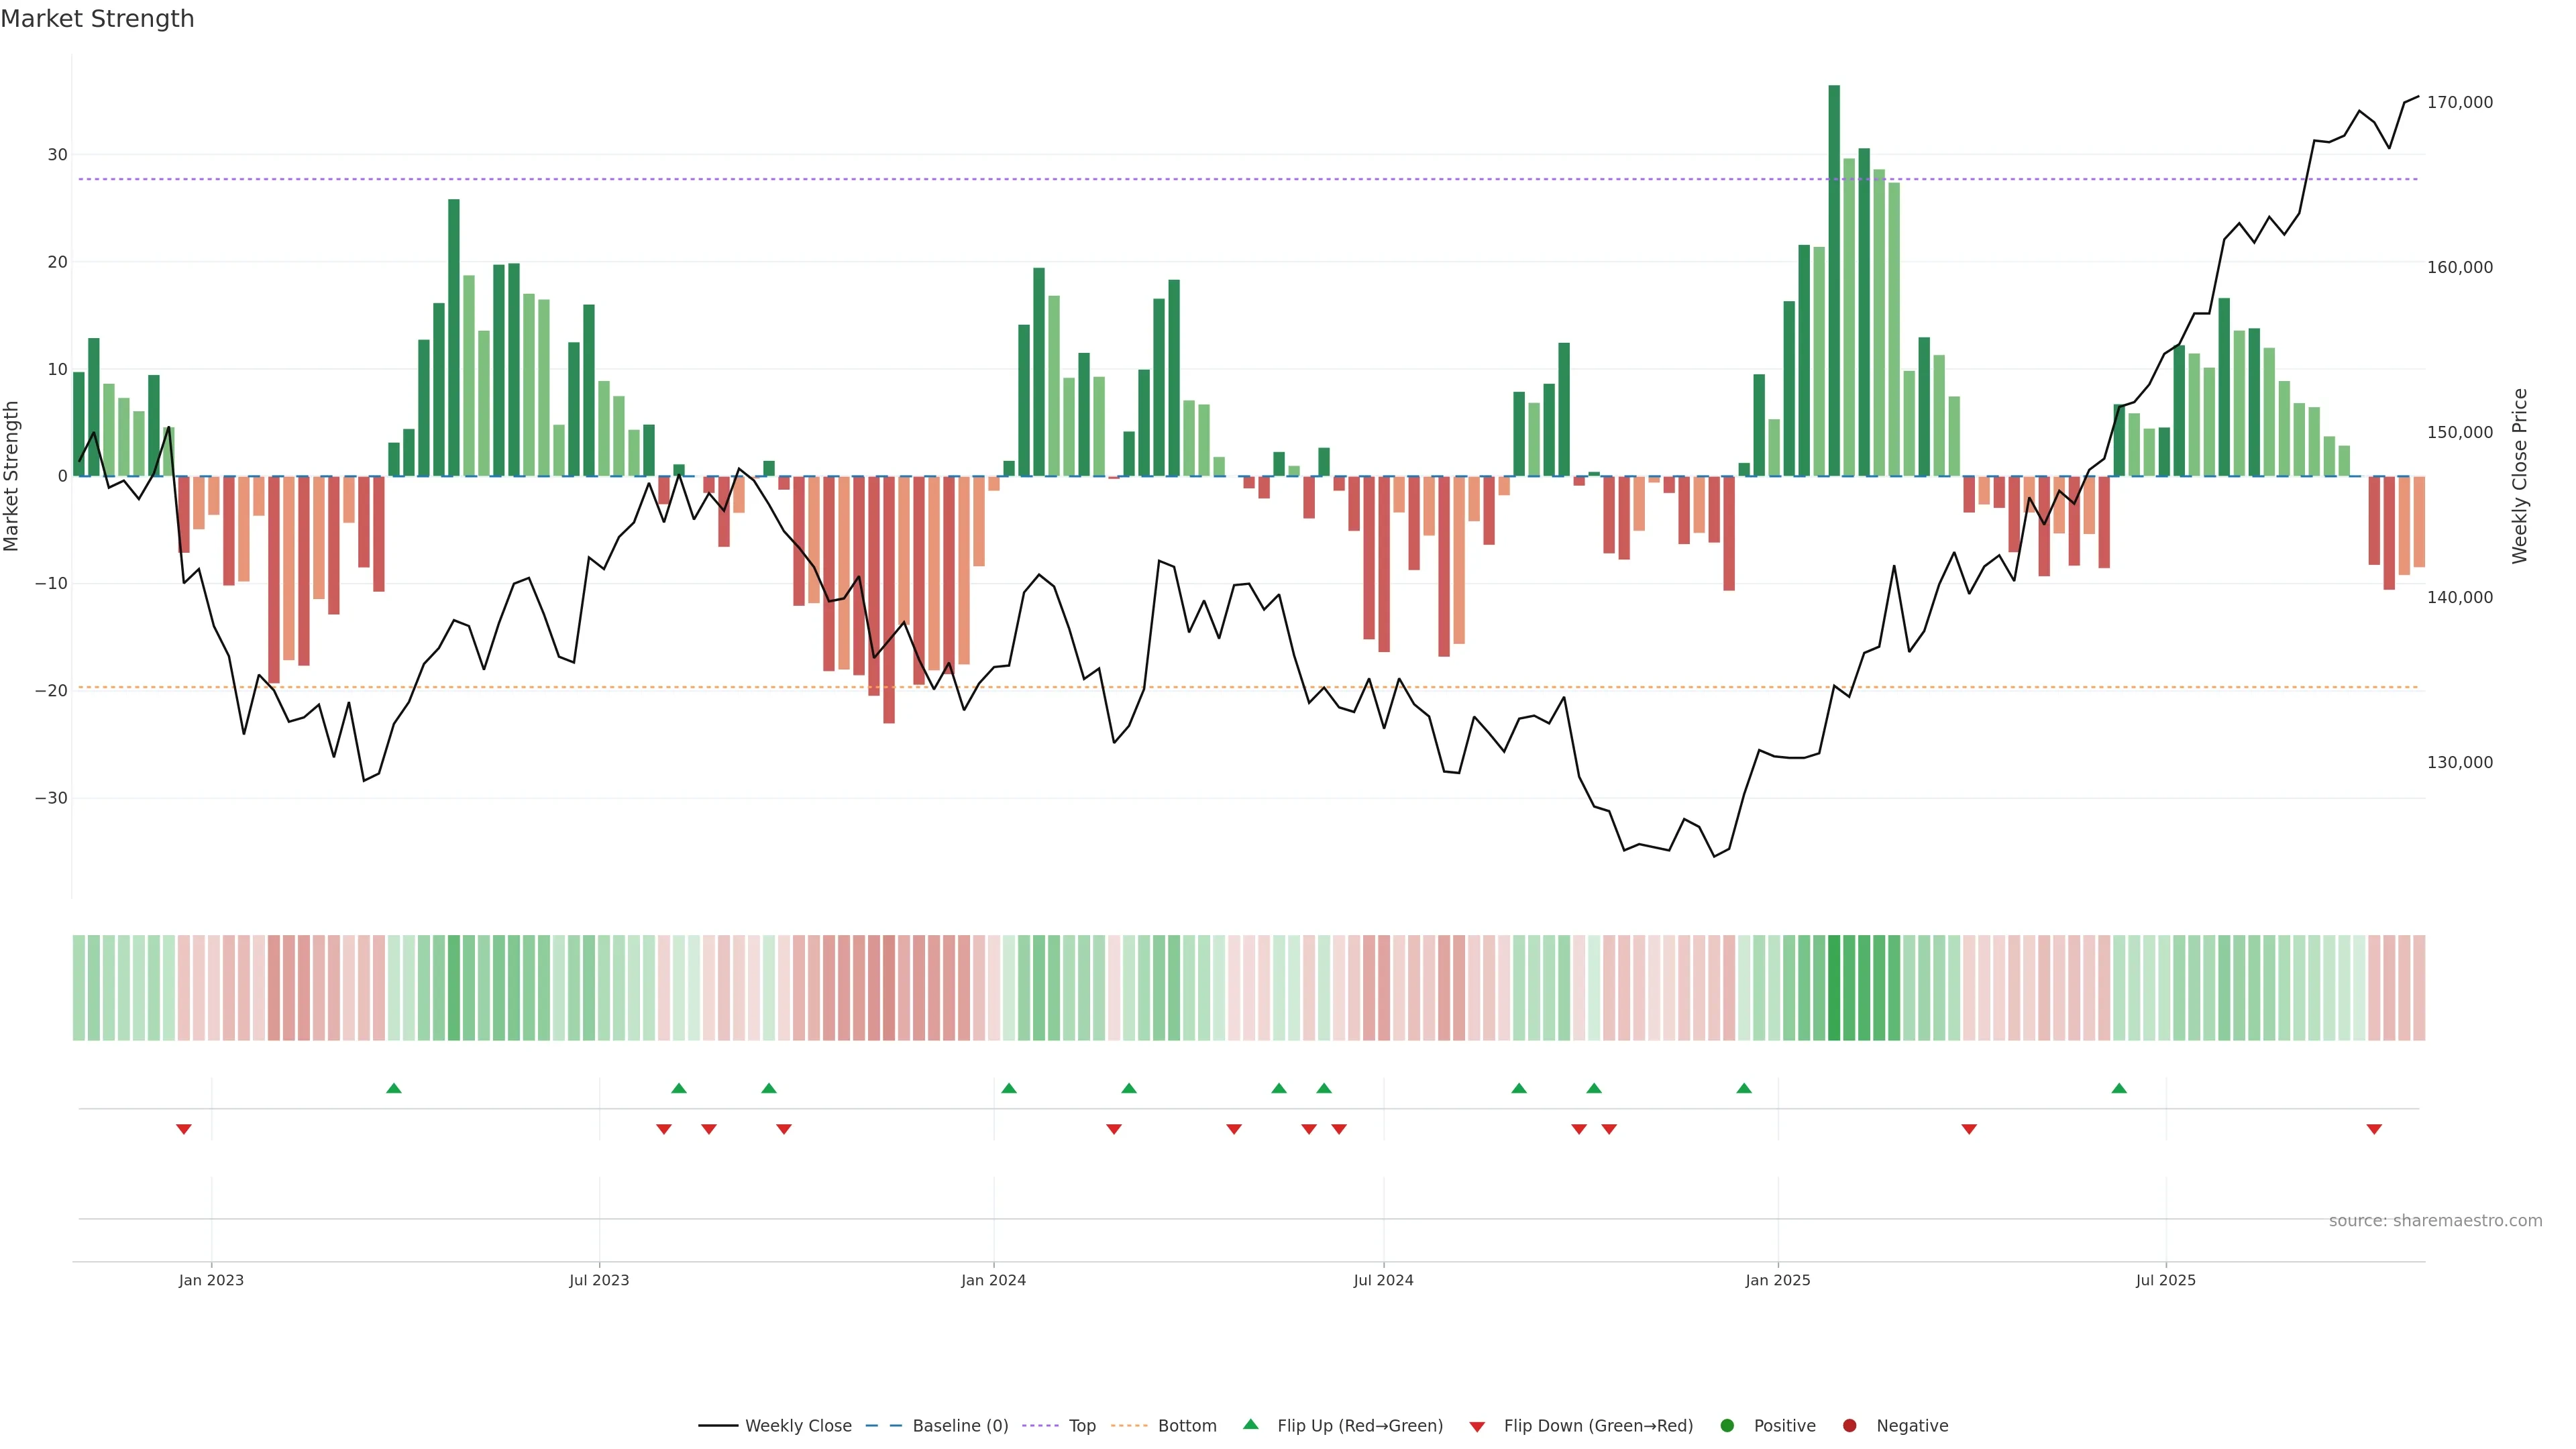
Task: Click the green flip-up marker just after Jan 2024
Action: [x=1009, y=1088]
